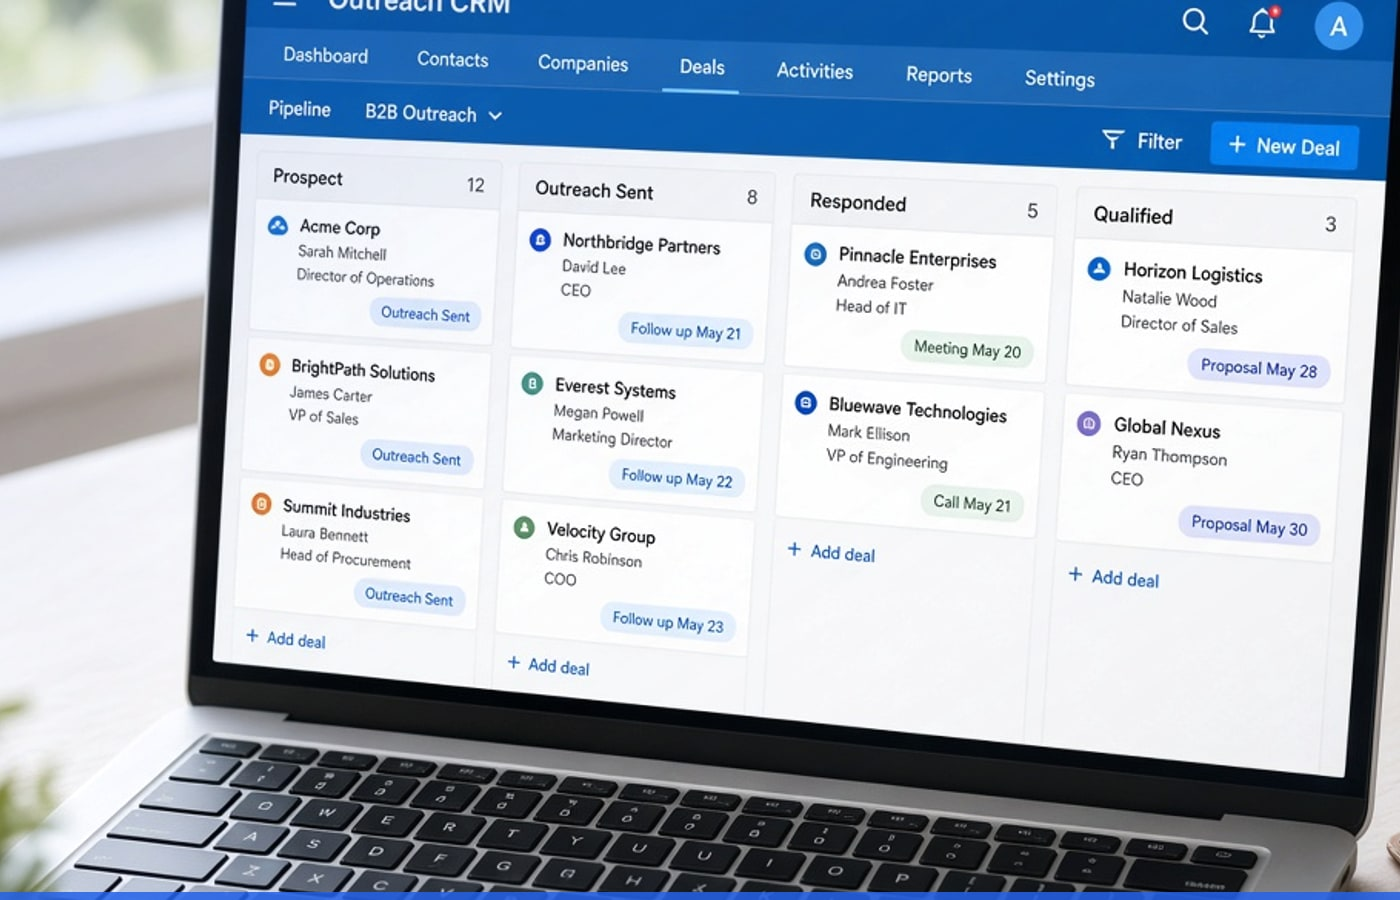Click the "Call May 21" tag

click(x=972, y=503)
